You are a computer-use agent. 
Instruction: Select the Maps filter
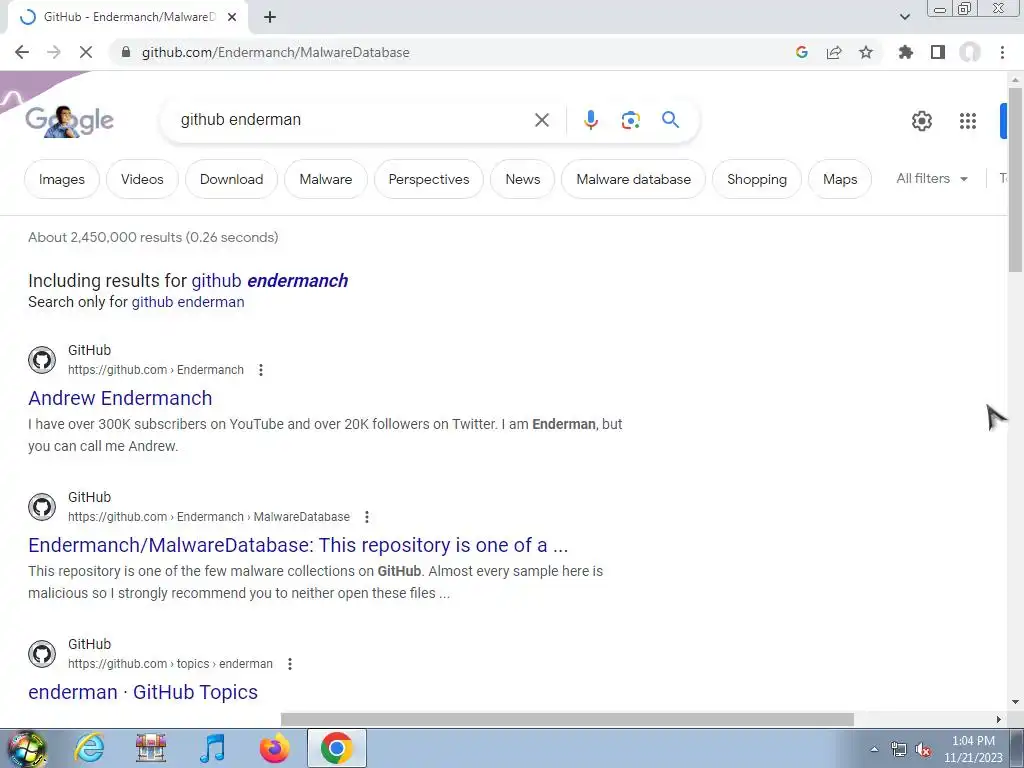840,179
